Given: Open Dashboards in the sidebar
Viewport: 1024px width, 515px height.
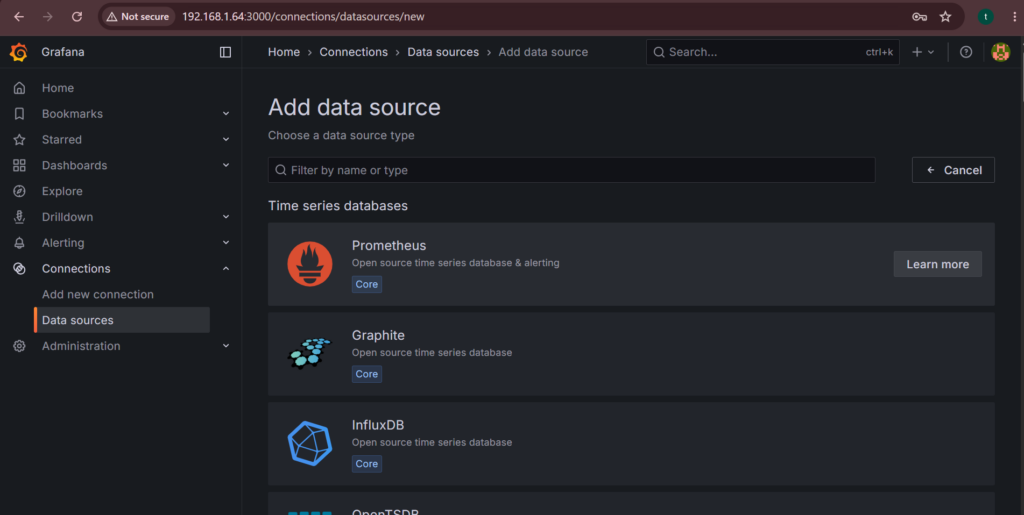Looking at the screenshot, I should click(x=74, y=165).
